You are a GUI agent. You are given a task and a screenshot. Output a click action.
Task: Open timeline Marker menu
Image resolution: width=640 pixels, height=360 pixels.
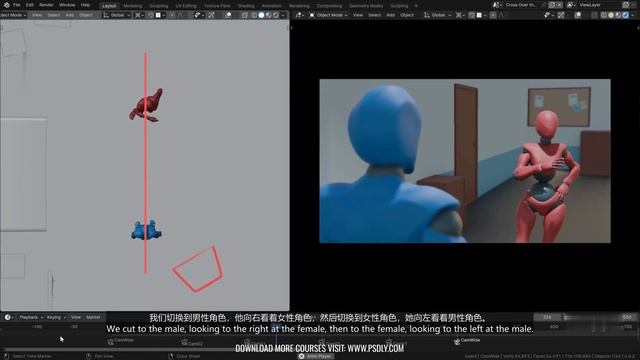pos(93,317)
